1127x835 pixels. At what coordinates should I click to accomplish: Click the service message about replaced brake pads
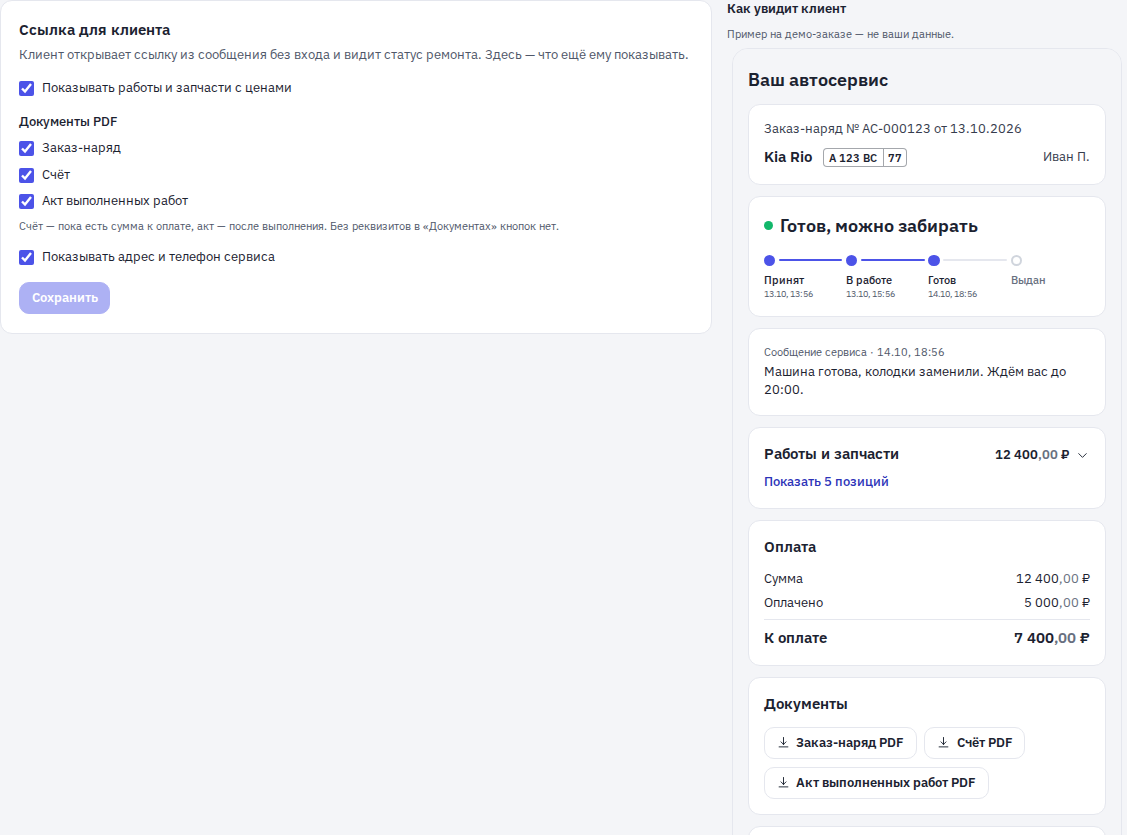pos(915,381)
